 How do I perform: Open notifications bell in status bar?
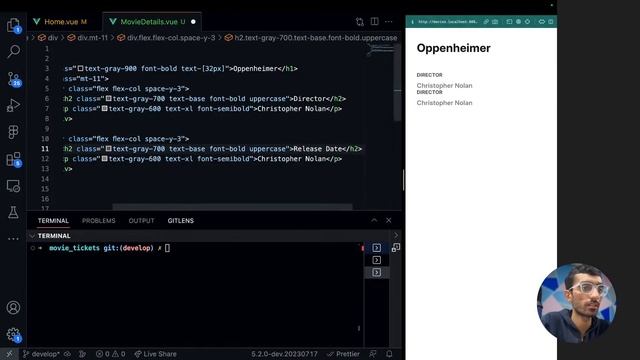pos(389,354)
